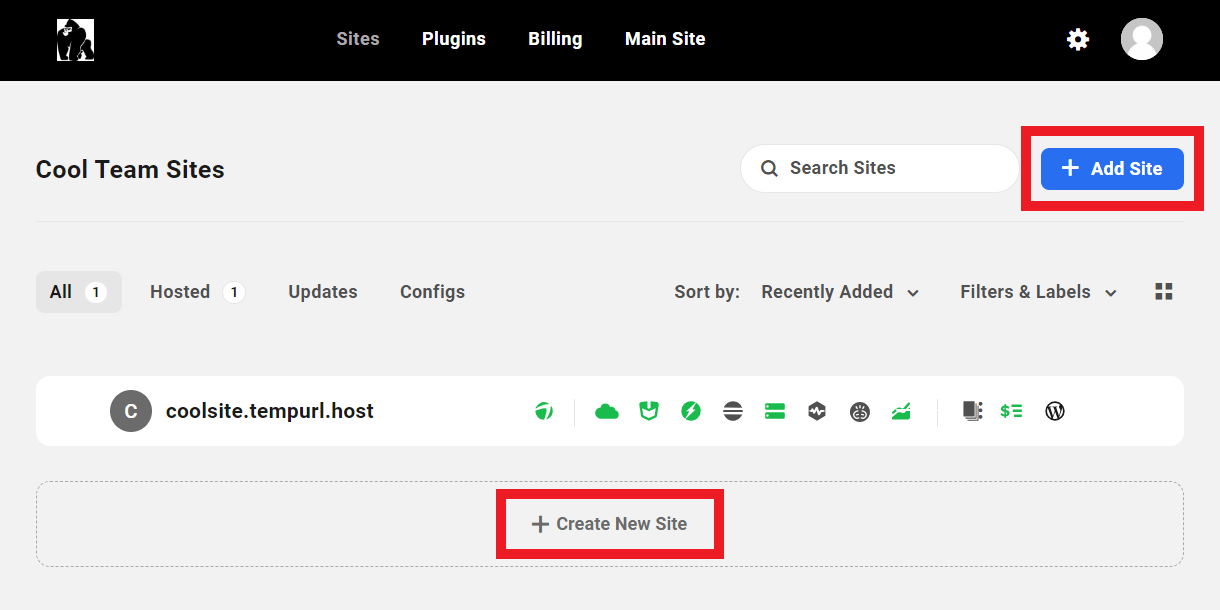Click the Snapshot backups hexagon icon
Image resolution: width=1220 pixels, height=610 pixels.
pos(817,411)
